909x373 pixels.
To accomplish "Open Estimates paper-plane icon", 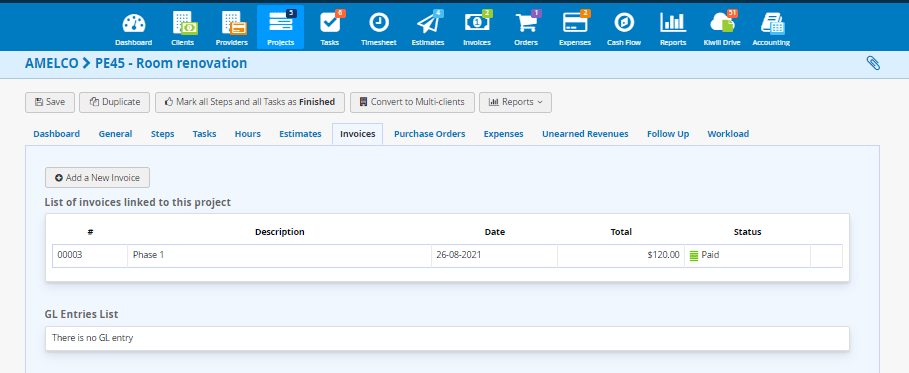I will click(428, 23).
